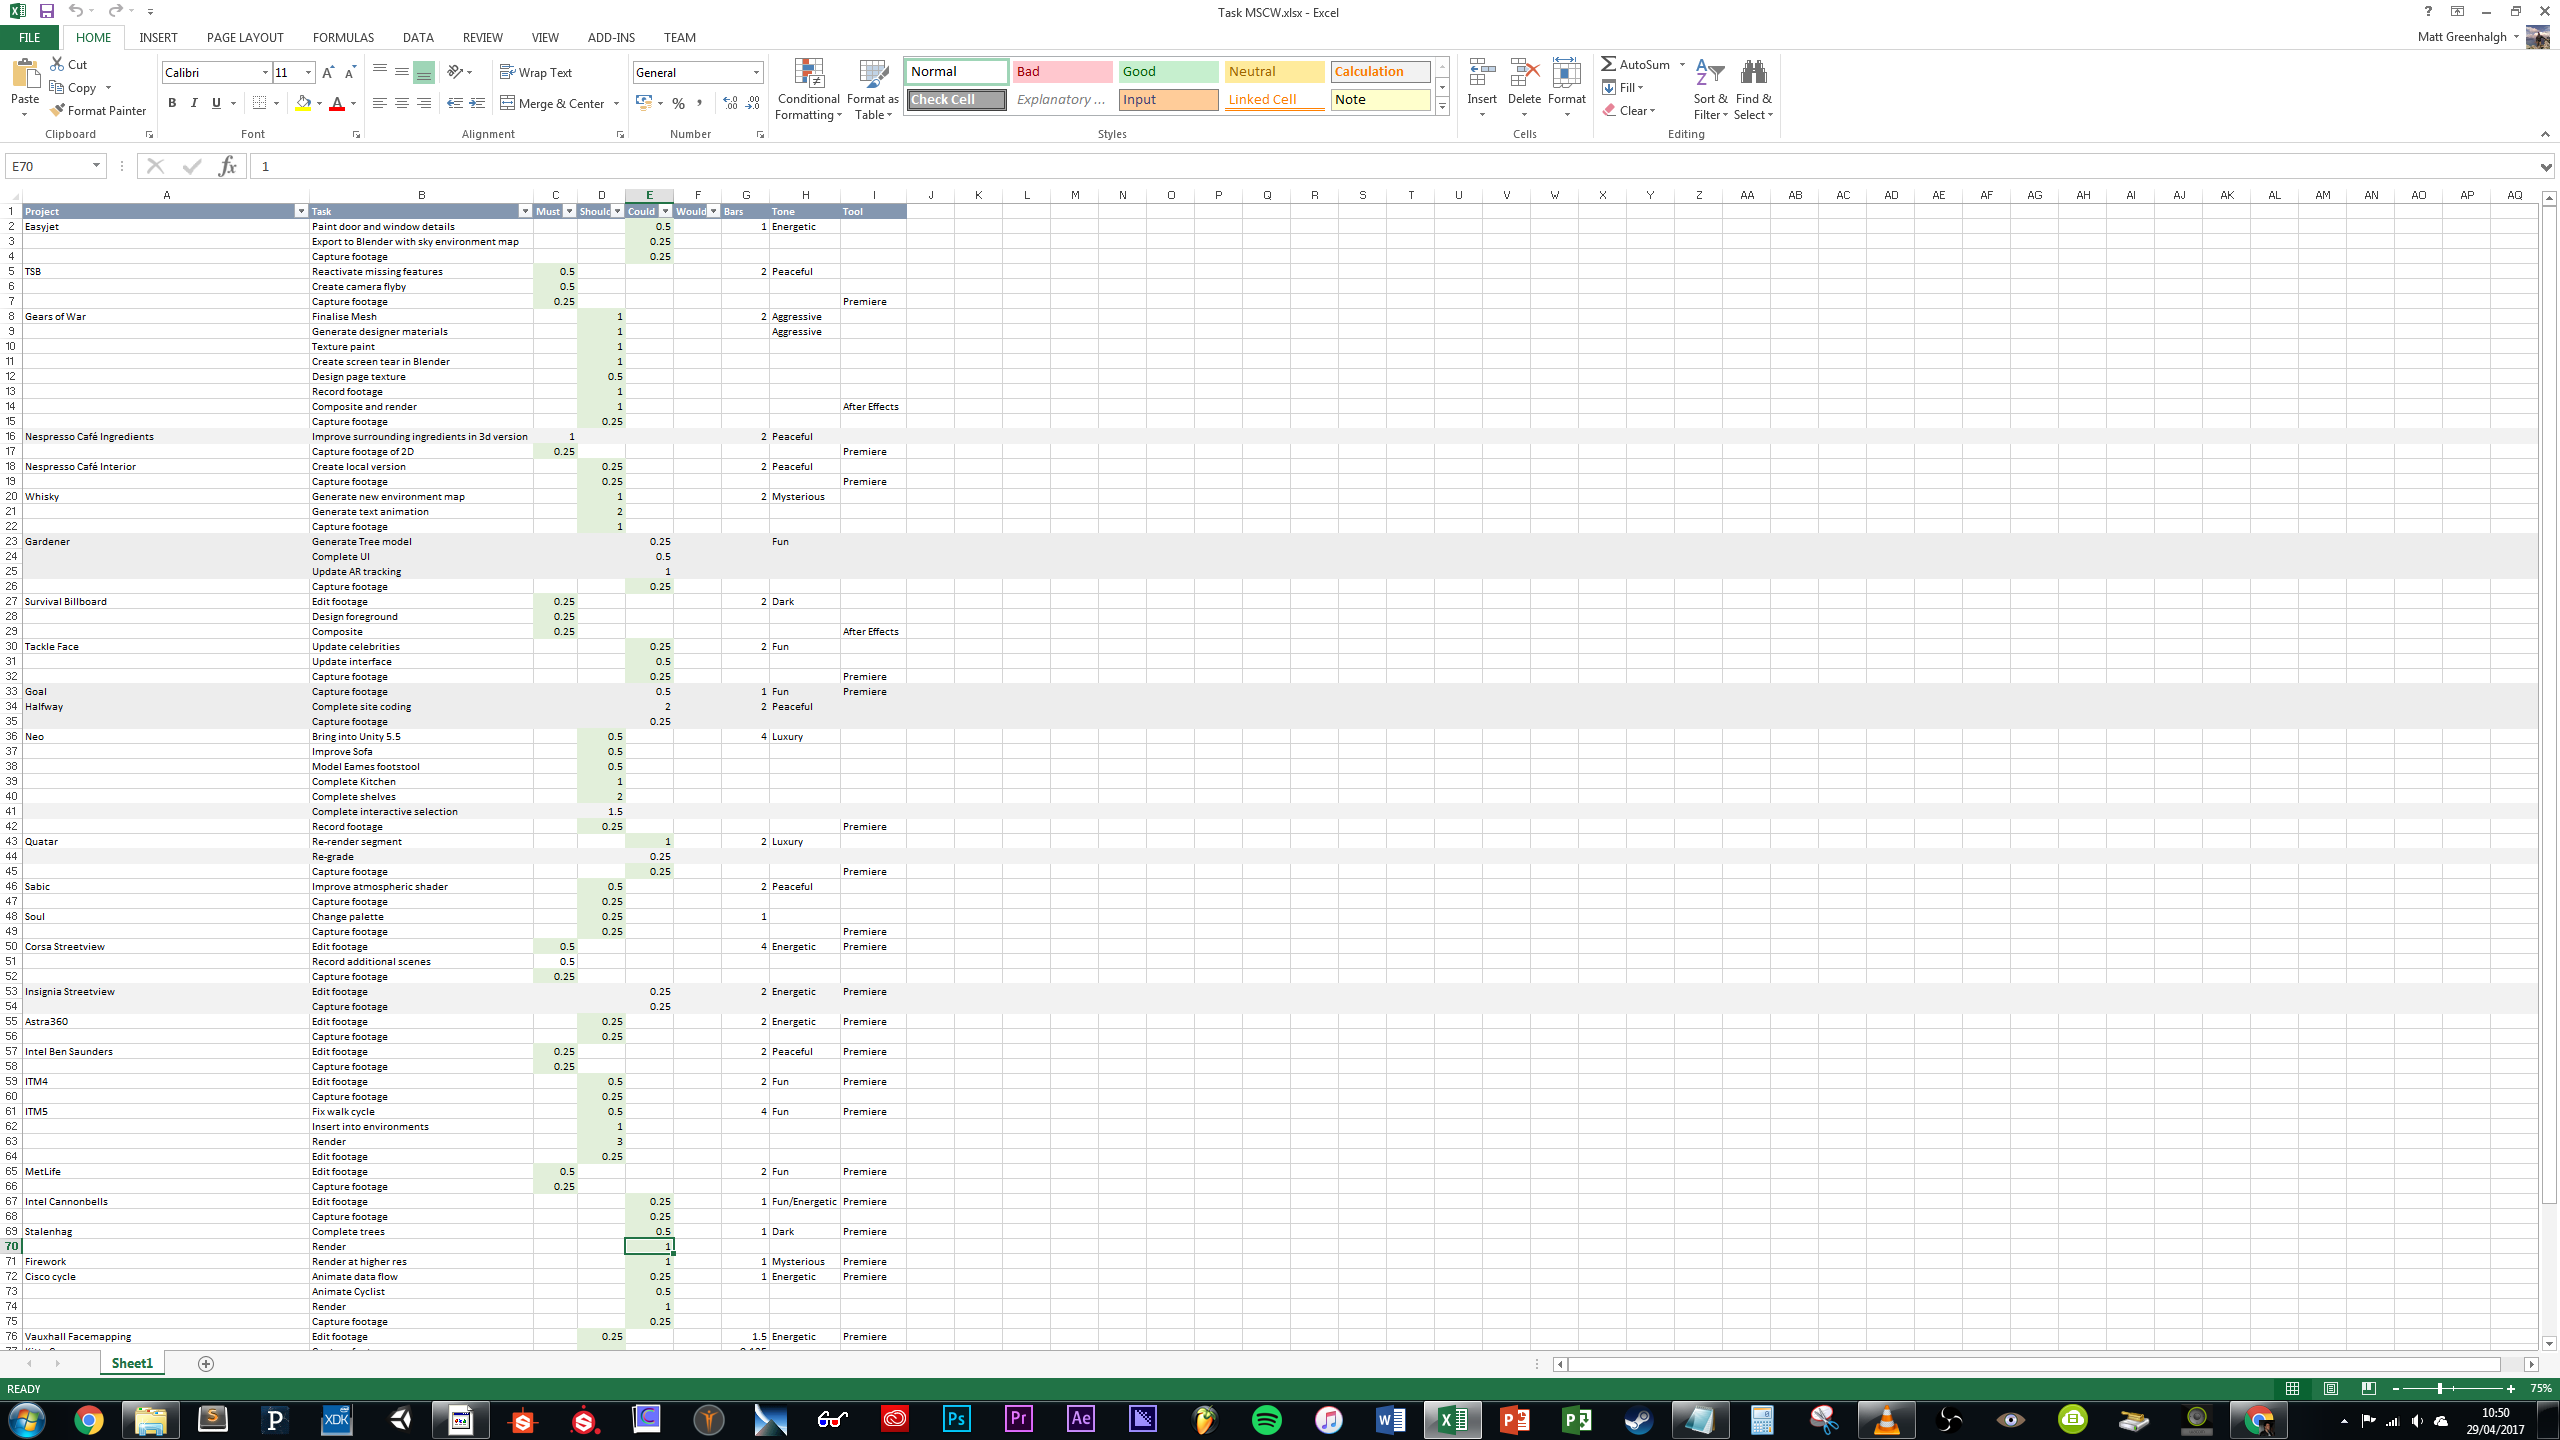Switch to the FORMULAS ribbon tab
The width and height of the screenshot is (2560, 1440).
[343, 37]
